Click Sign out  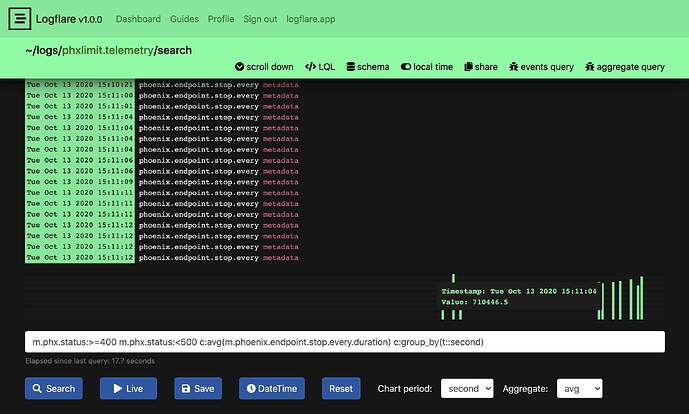pyautogui.click(x=260, y=19)
